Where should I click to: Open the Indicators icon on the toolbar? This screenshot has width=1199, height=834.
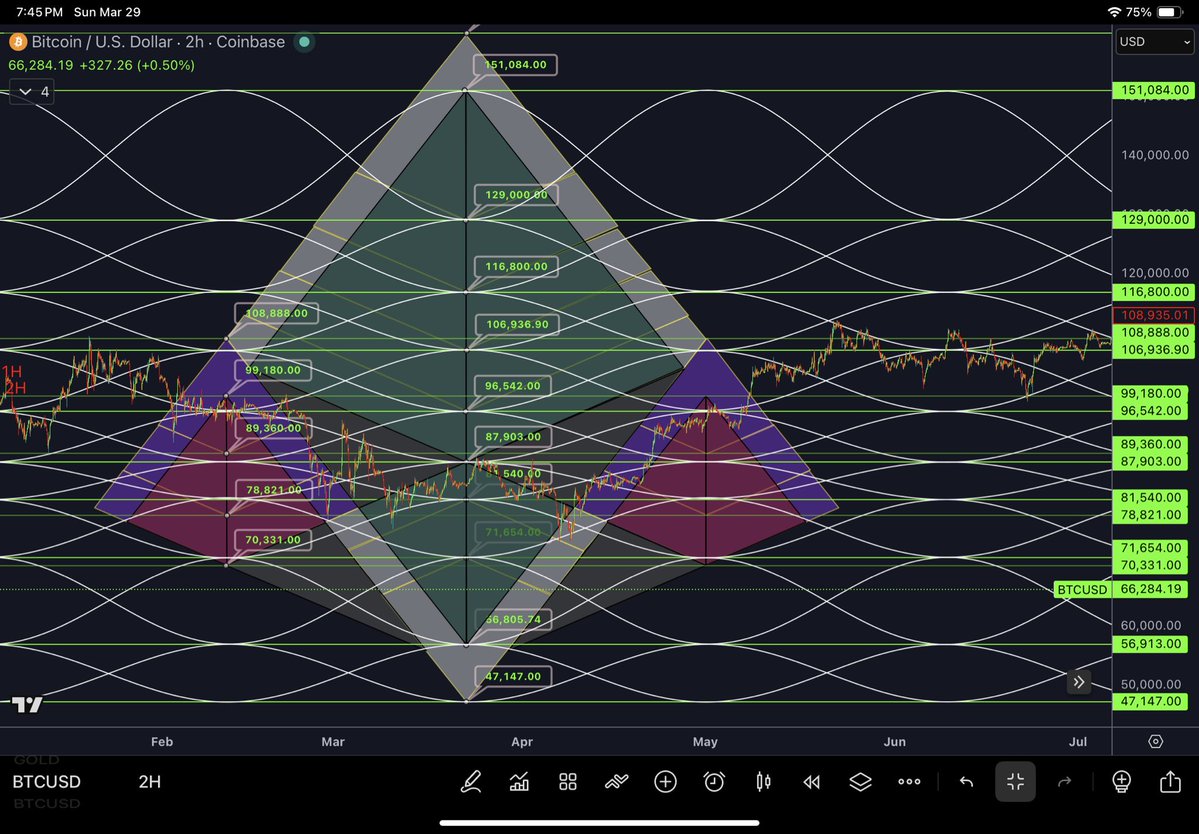616,781
